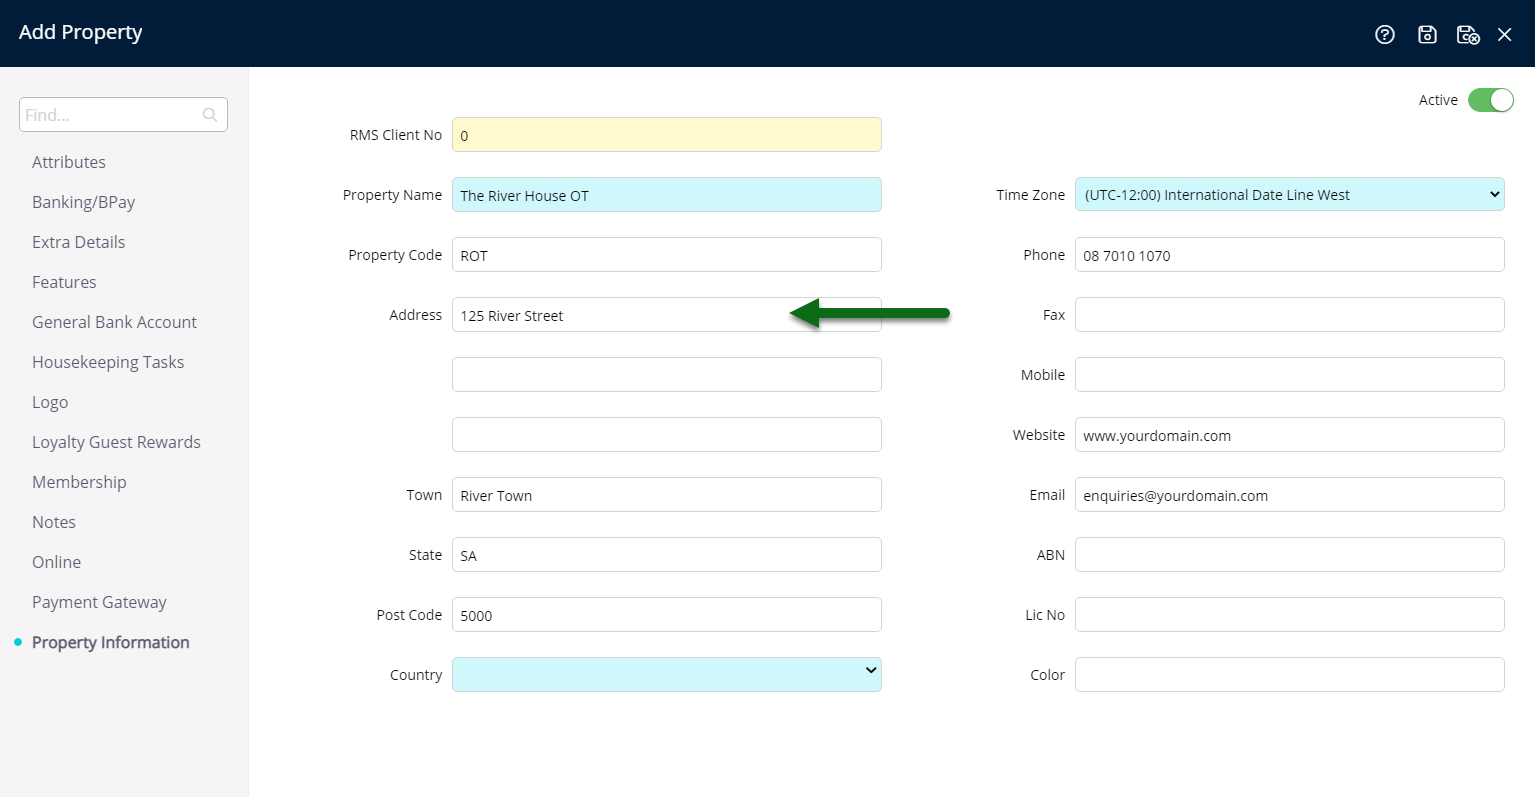1535x797 pixels.
Task: Save the property using the floppy disk icon
Action: (1426, 34)
